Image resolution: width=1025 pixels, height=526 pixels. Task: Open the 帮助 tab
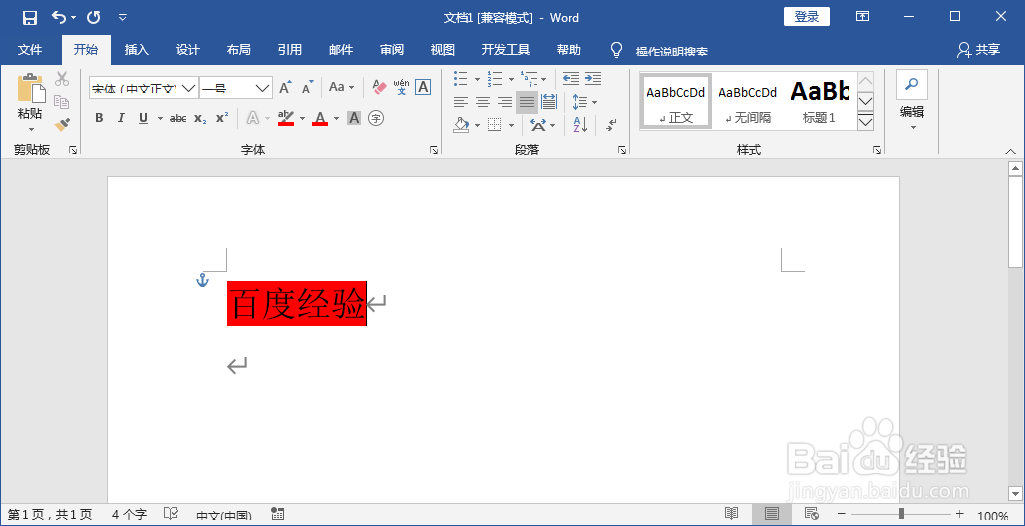pyautogui.click(x=568, y=50)
